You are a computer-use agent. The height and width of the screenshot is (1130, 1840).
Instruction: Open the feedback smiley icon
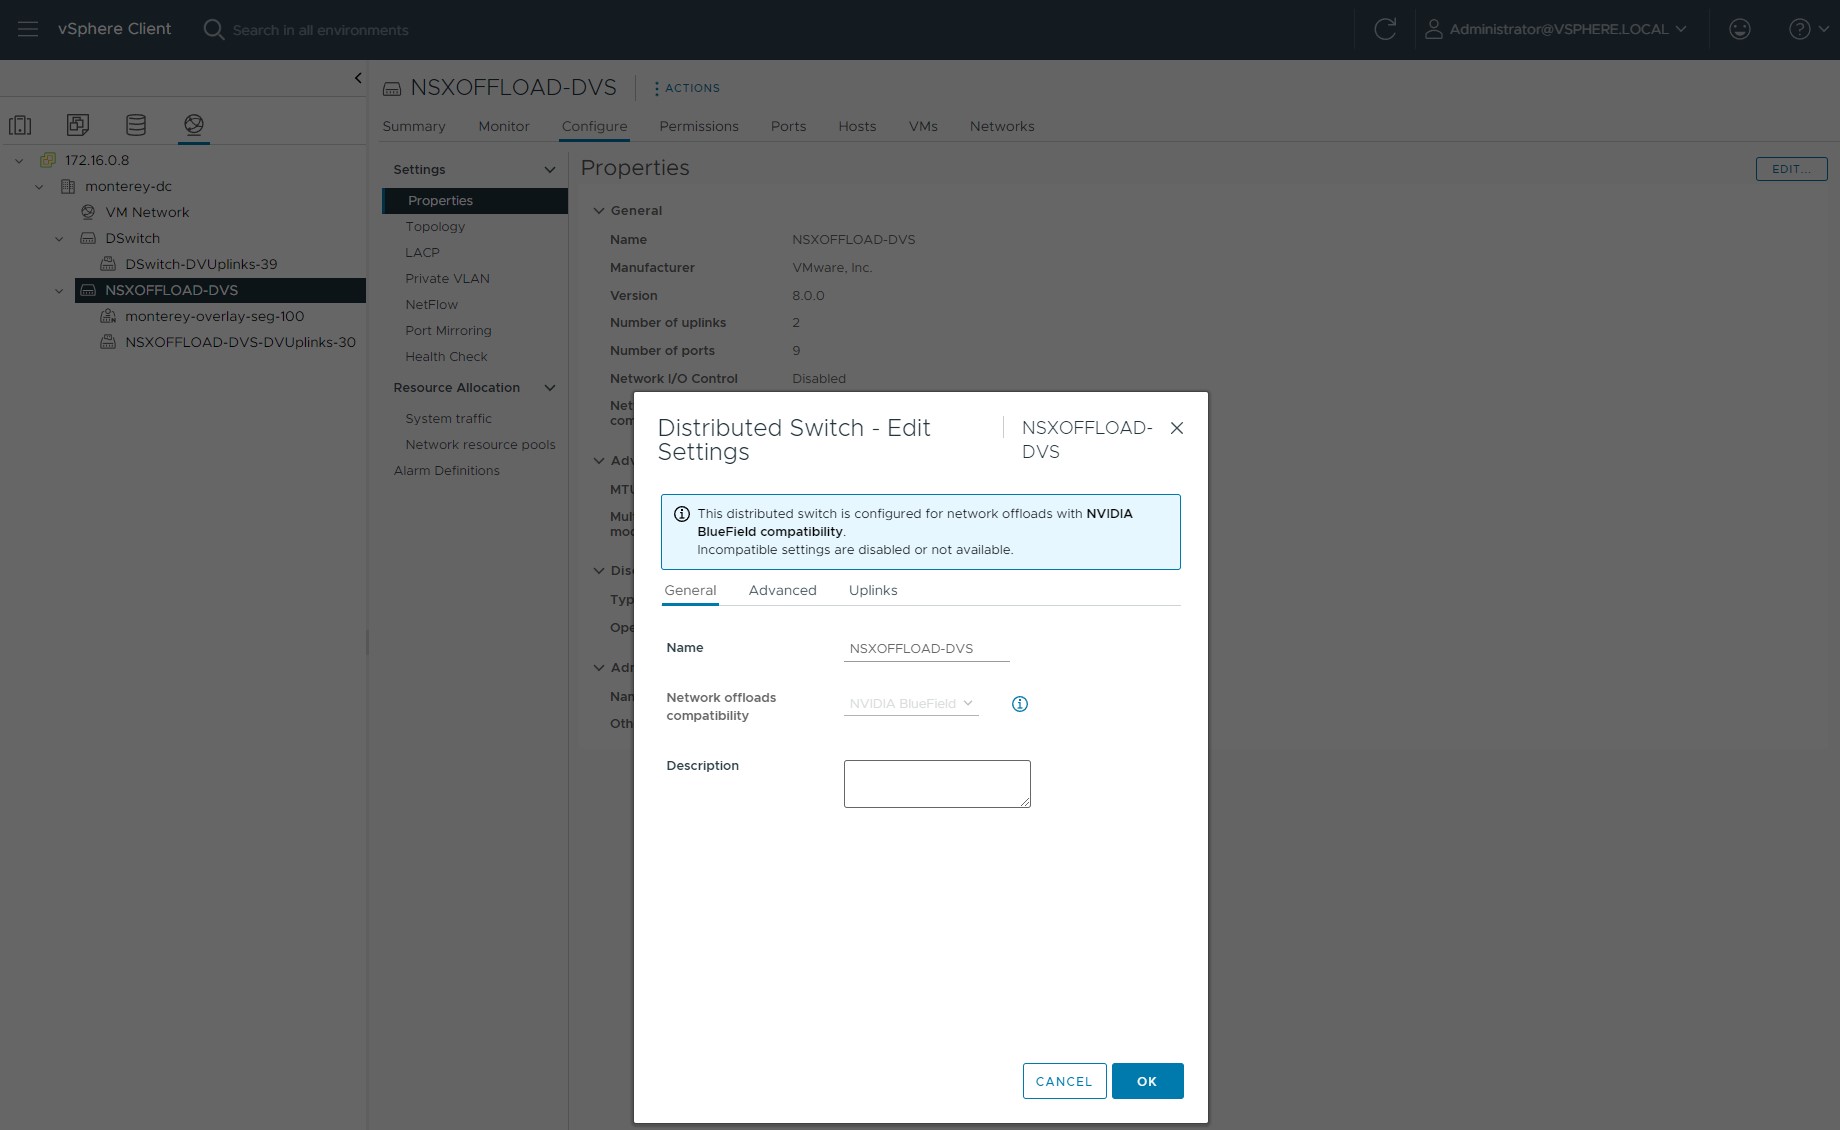coord(1740,30)
